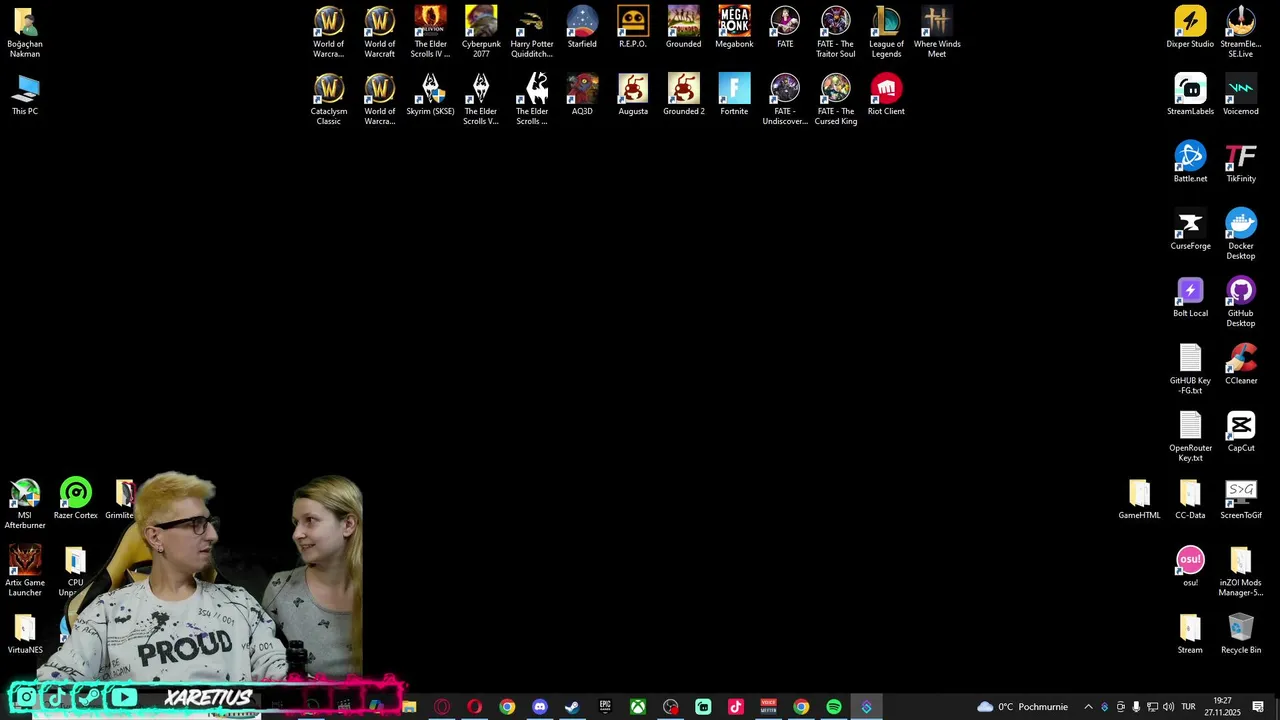Viewport: 1280px width, 720px height.
Task: Open FATE - Undiscovered Realms shortcut
Action: [x=785, y=99]
